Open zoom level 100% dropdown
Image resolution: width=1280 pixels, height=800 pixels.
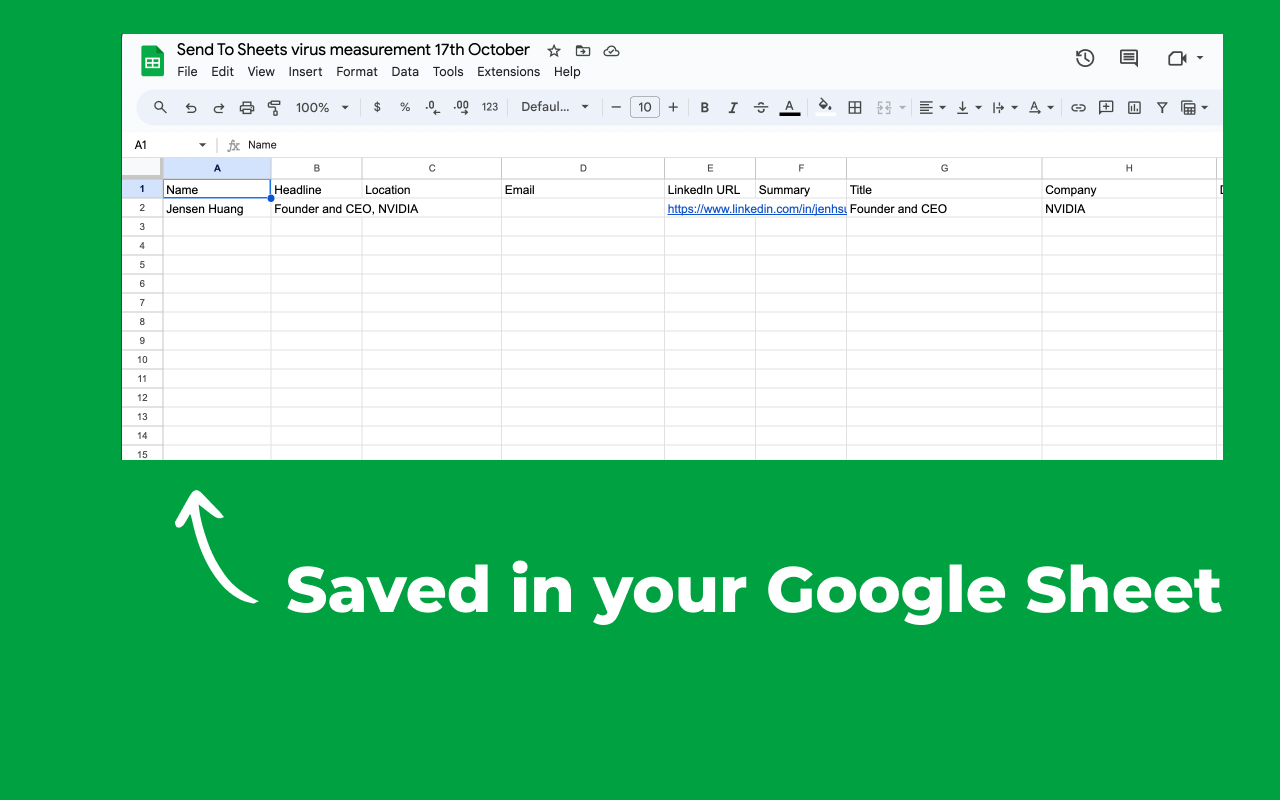[322, 107]
